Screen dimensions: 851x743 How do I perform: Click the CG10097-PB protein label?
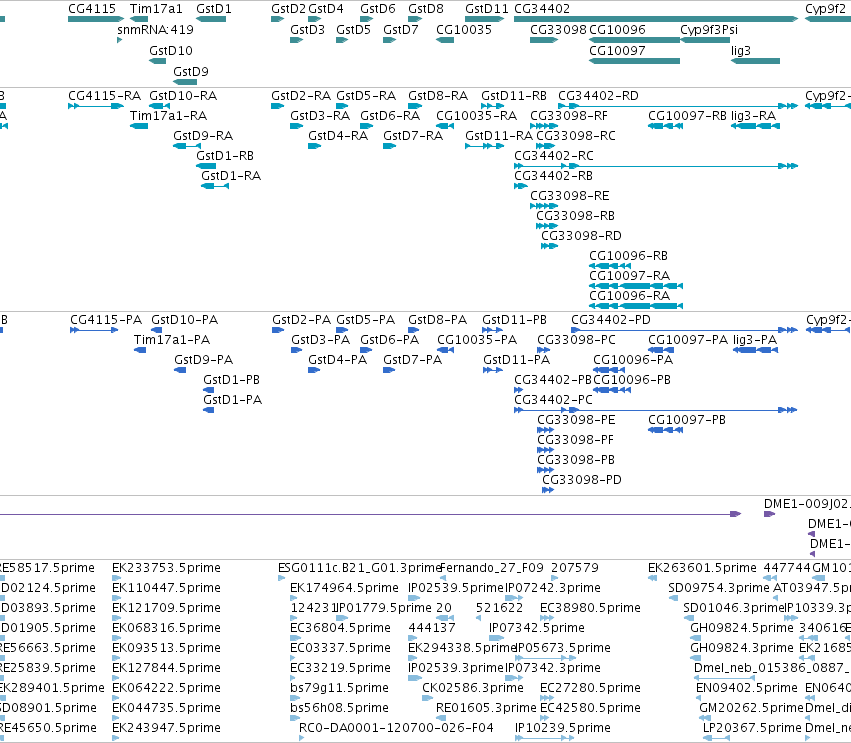click(687, 420)
